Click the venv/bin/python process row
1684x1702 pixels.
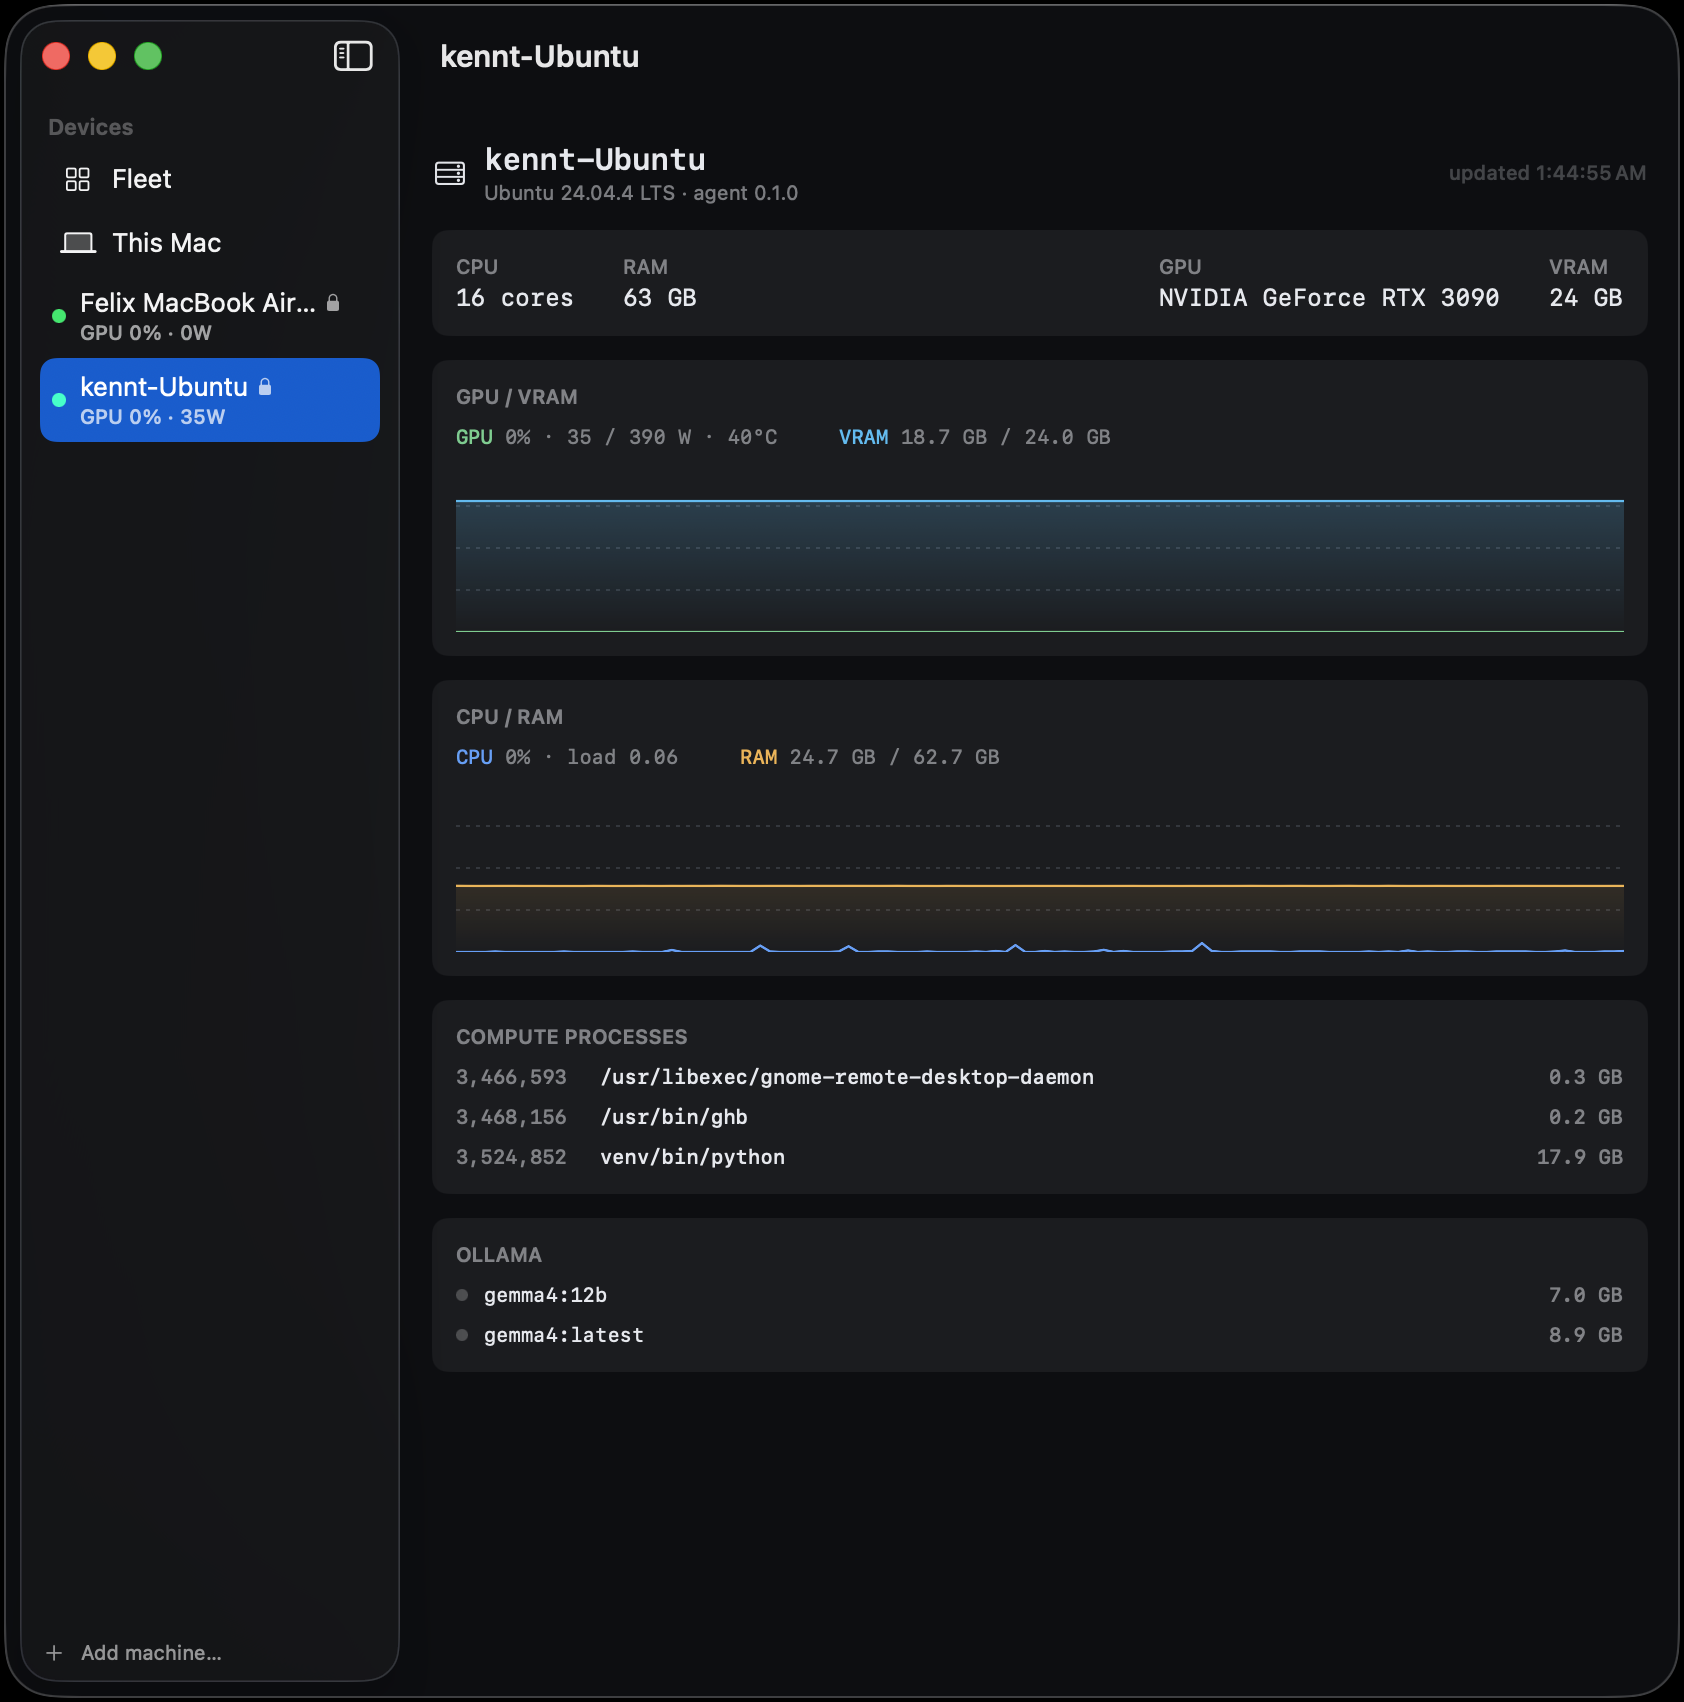tap(1040, 1157)
